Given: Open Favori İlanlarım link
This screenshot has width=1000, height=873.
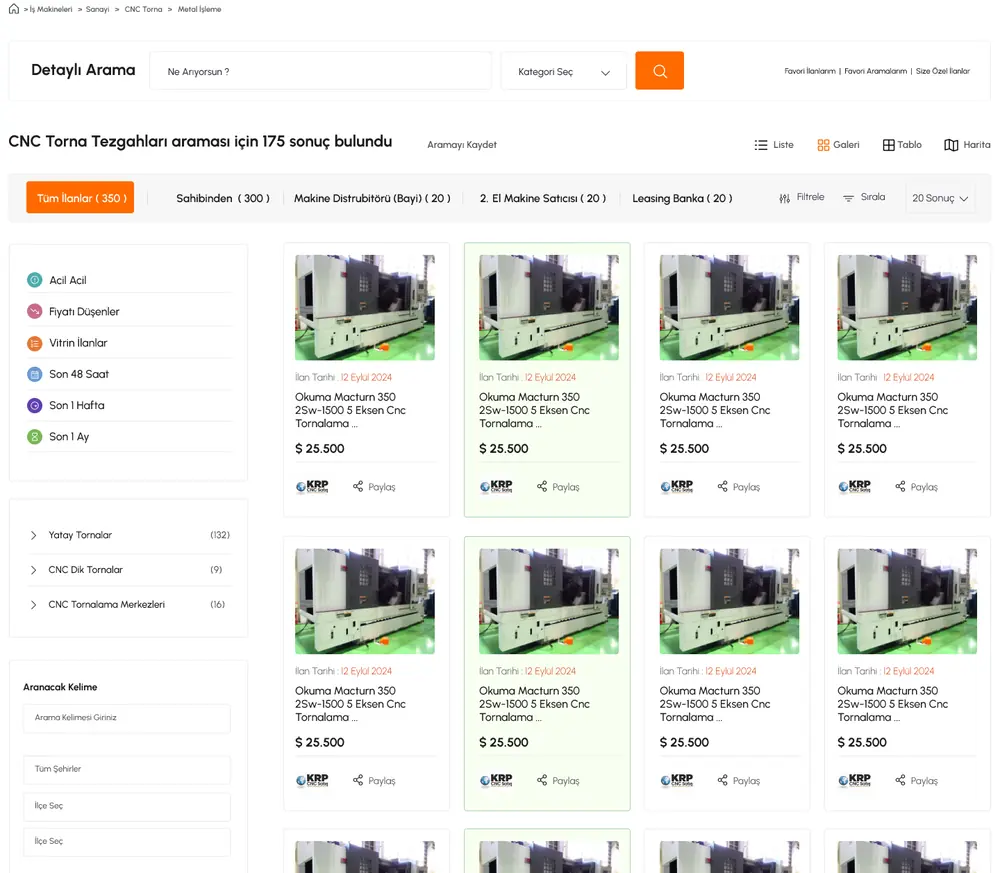Looking at the screenshot, I should click(810, 71).
